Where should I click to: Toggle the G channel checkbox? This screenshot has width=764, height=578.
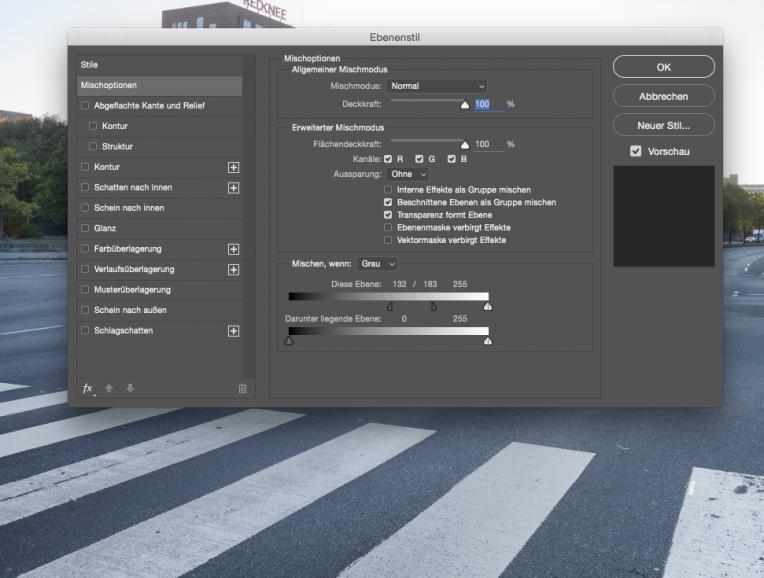(419, 159)
